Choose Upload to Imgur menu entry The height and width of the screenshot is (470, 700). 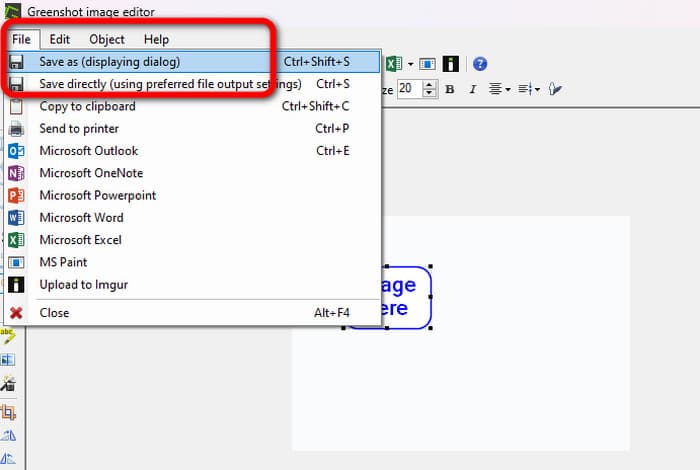click(x=192, y=285)
